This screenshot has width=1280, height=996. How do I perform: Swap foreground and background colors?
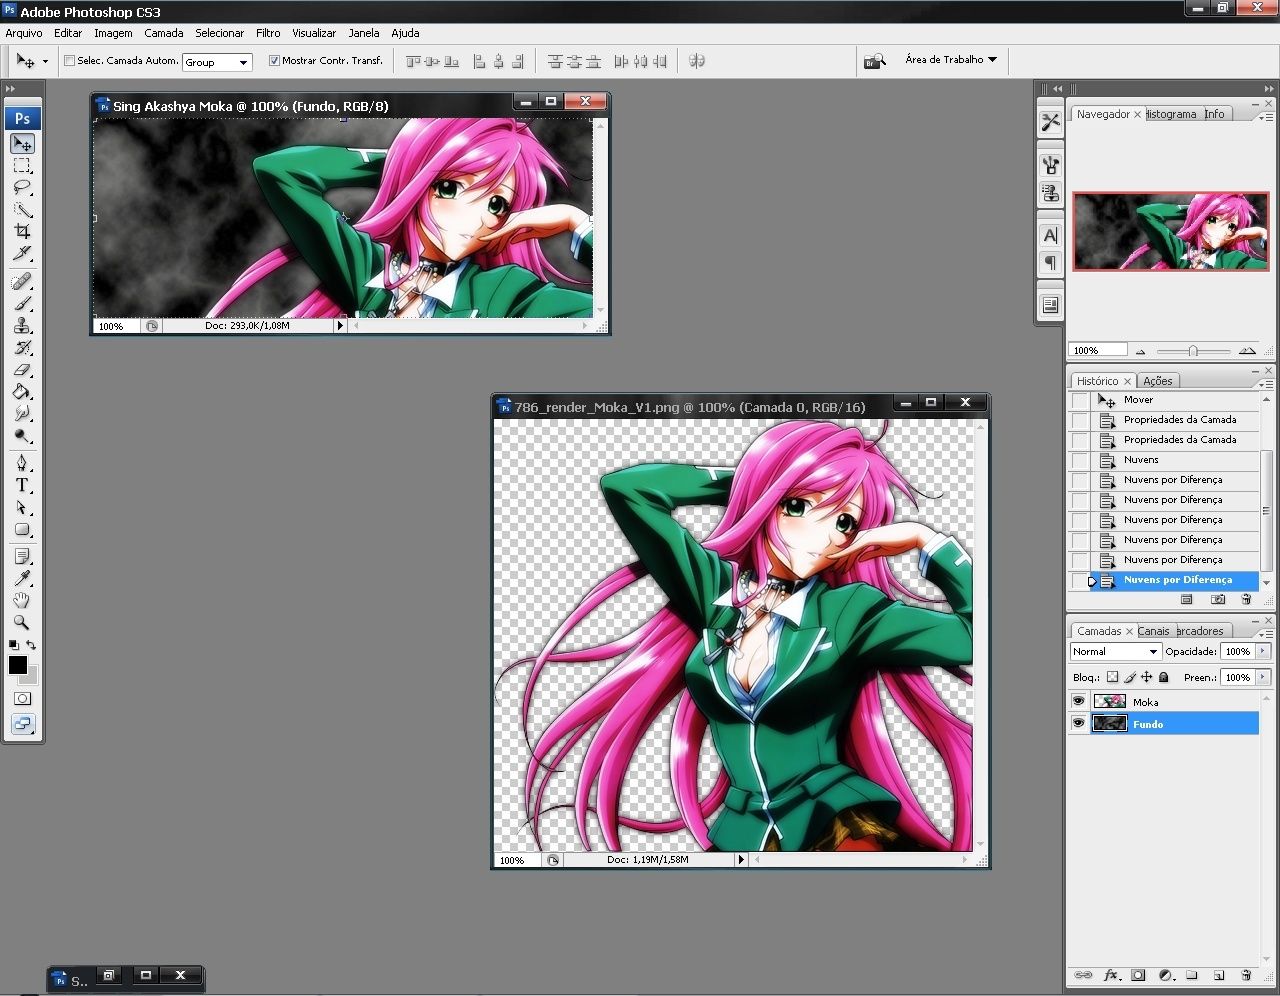click(x=31, y=645)
